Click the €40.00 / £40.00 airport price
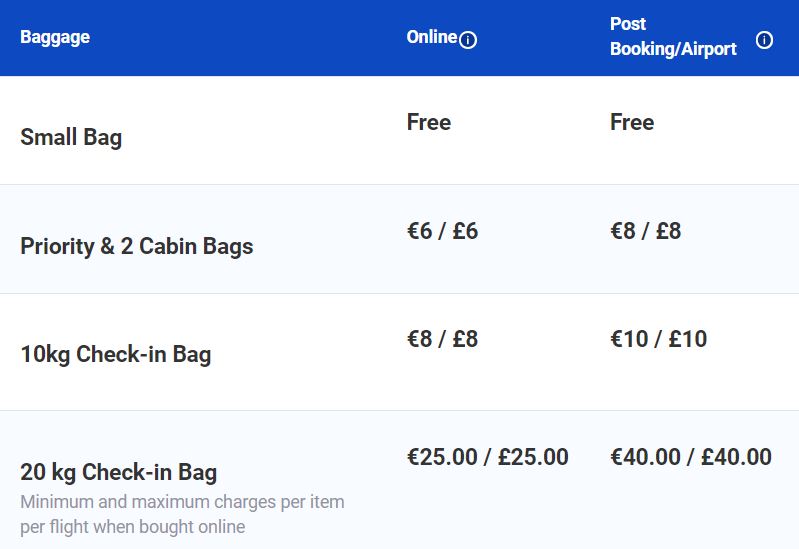Screen dimensions: 799x549 click(x=691, y=457)
